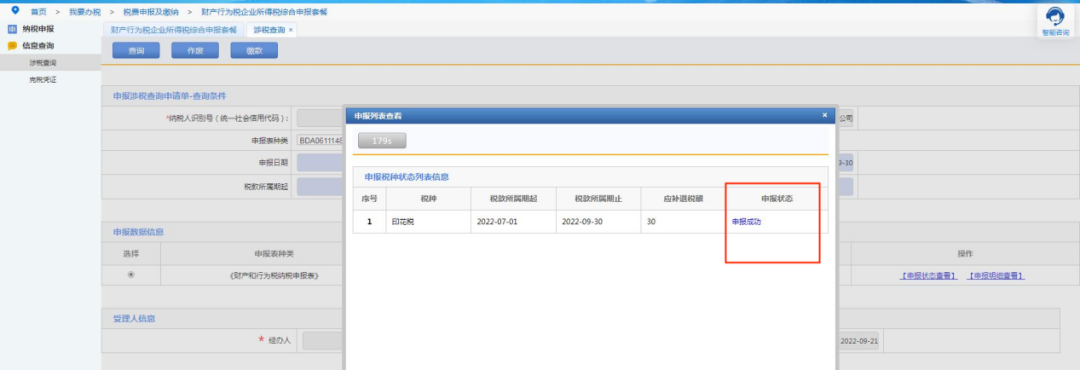Select the radio button for 财产和行为税纳税申报表
Viewport: 1080px width, 370px height.
pos(131,275)
